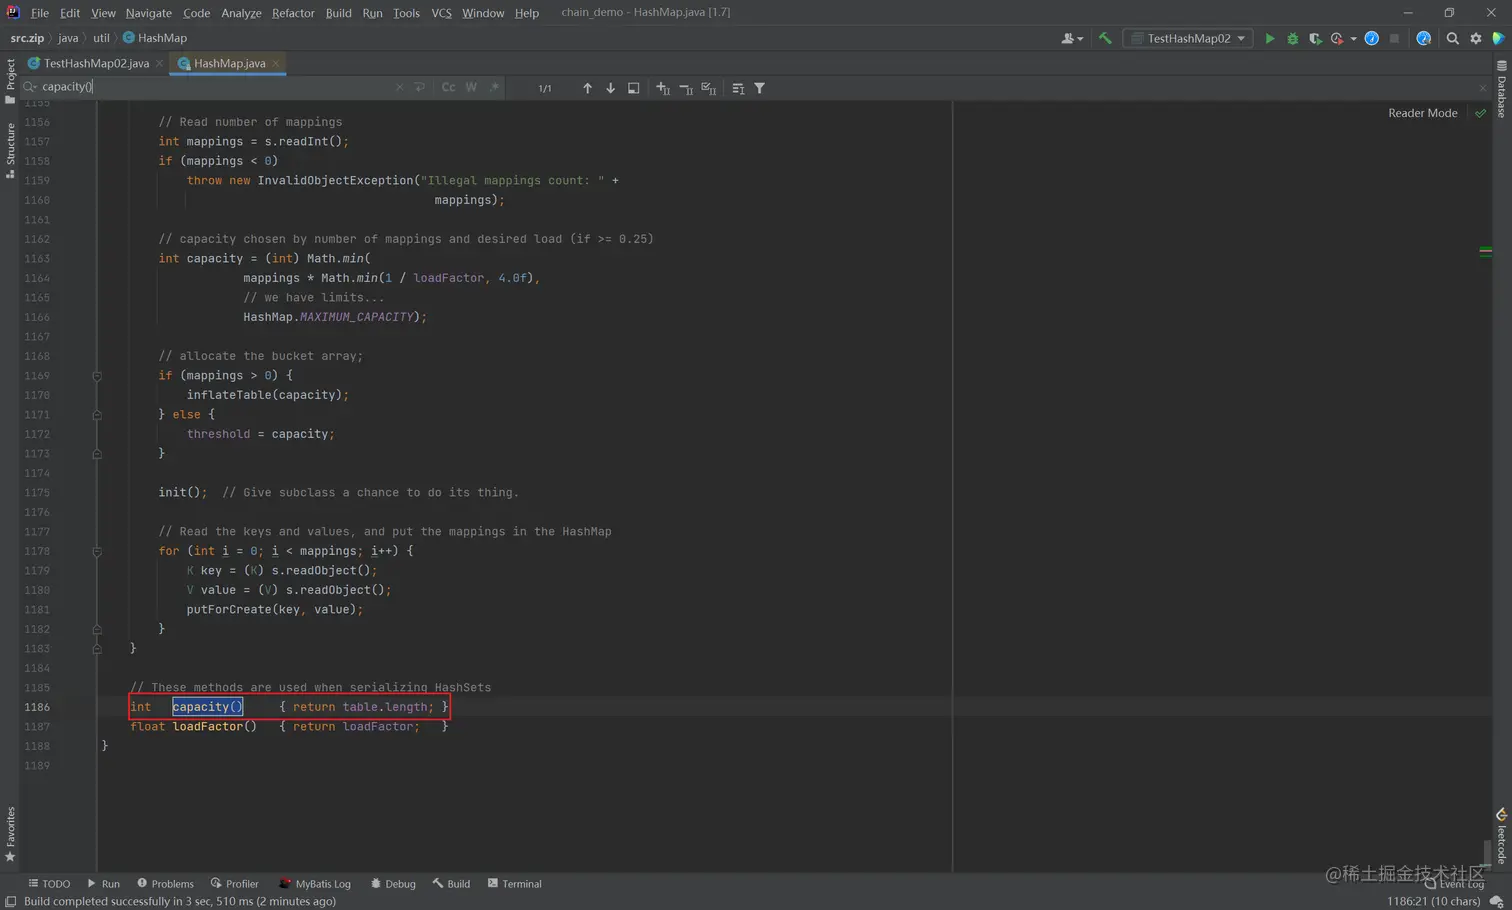Open the Terminal tool window
This screenshot has width=1512, height=910.
coord(514,884)
